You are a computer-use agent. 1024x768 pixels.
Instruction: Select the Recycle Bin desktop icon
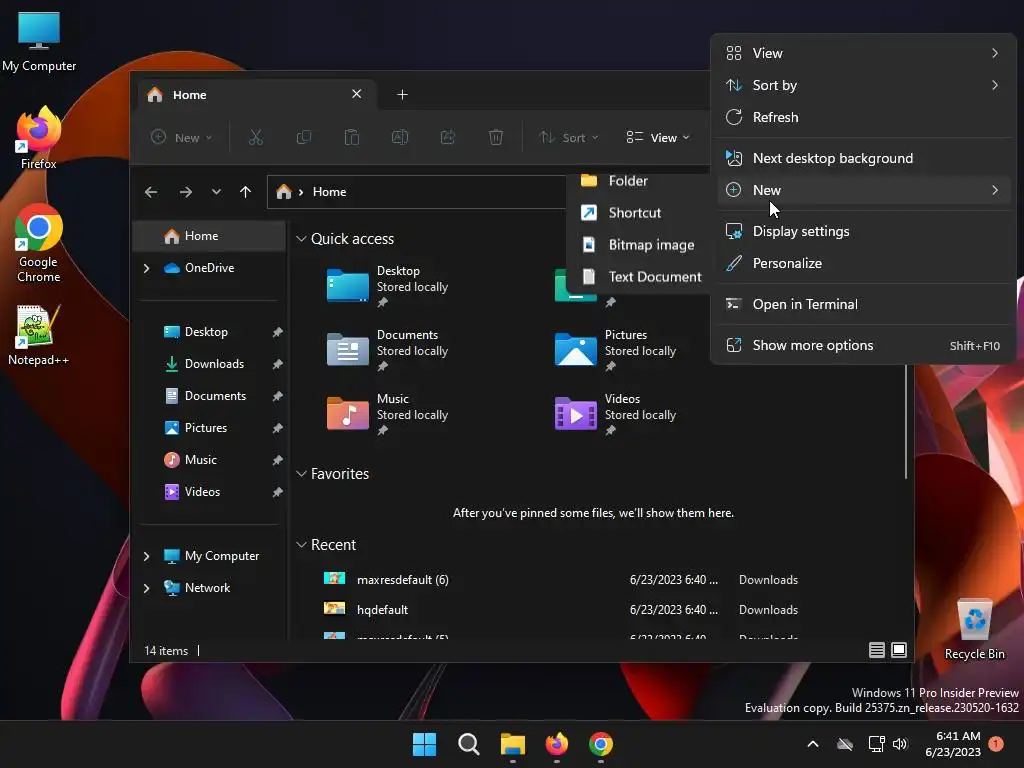point(974,628)
